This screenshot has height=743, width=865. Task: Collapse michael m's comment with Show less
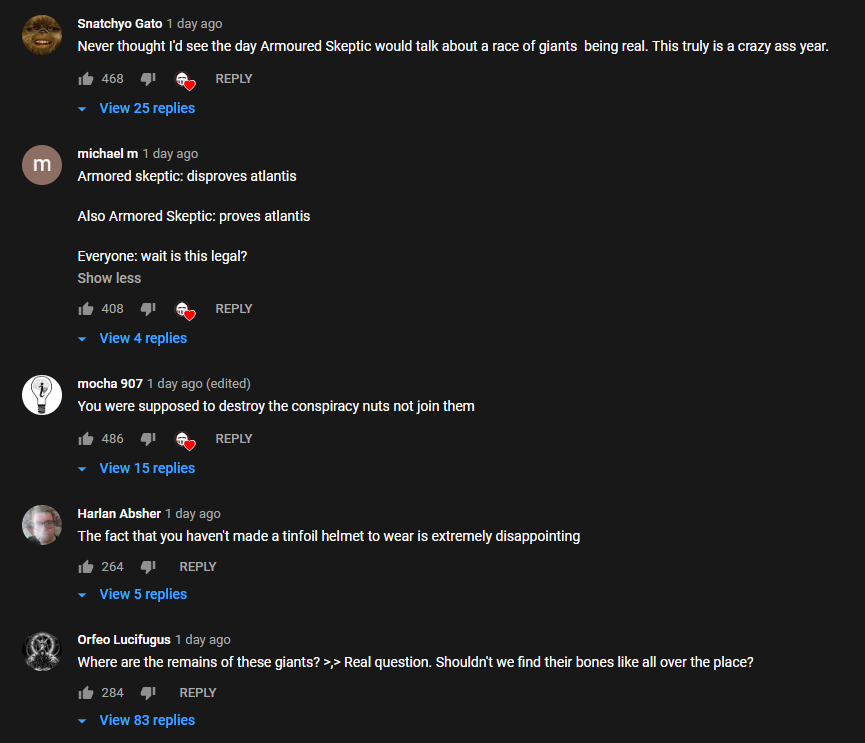(109, 278)
